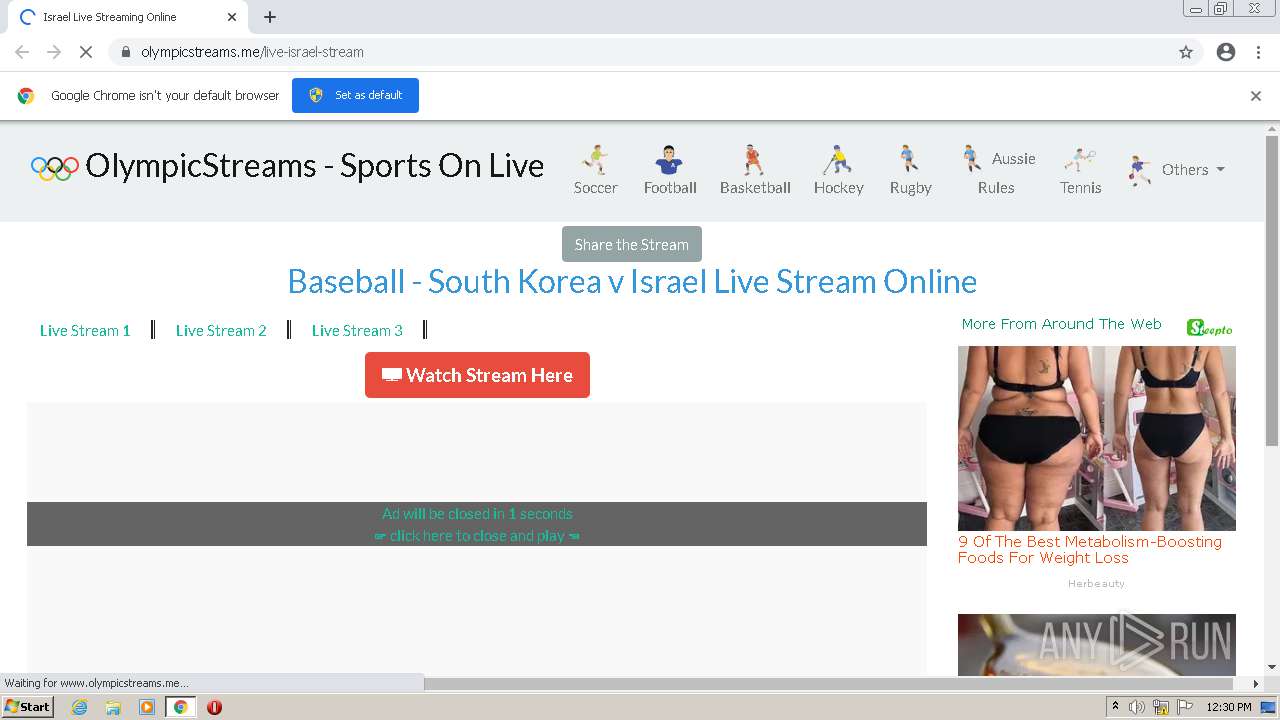Bookmark this page with the star icon
1280x720 pixels.
pyautogui.click(x=1186, y=52)
